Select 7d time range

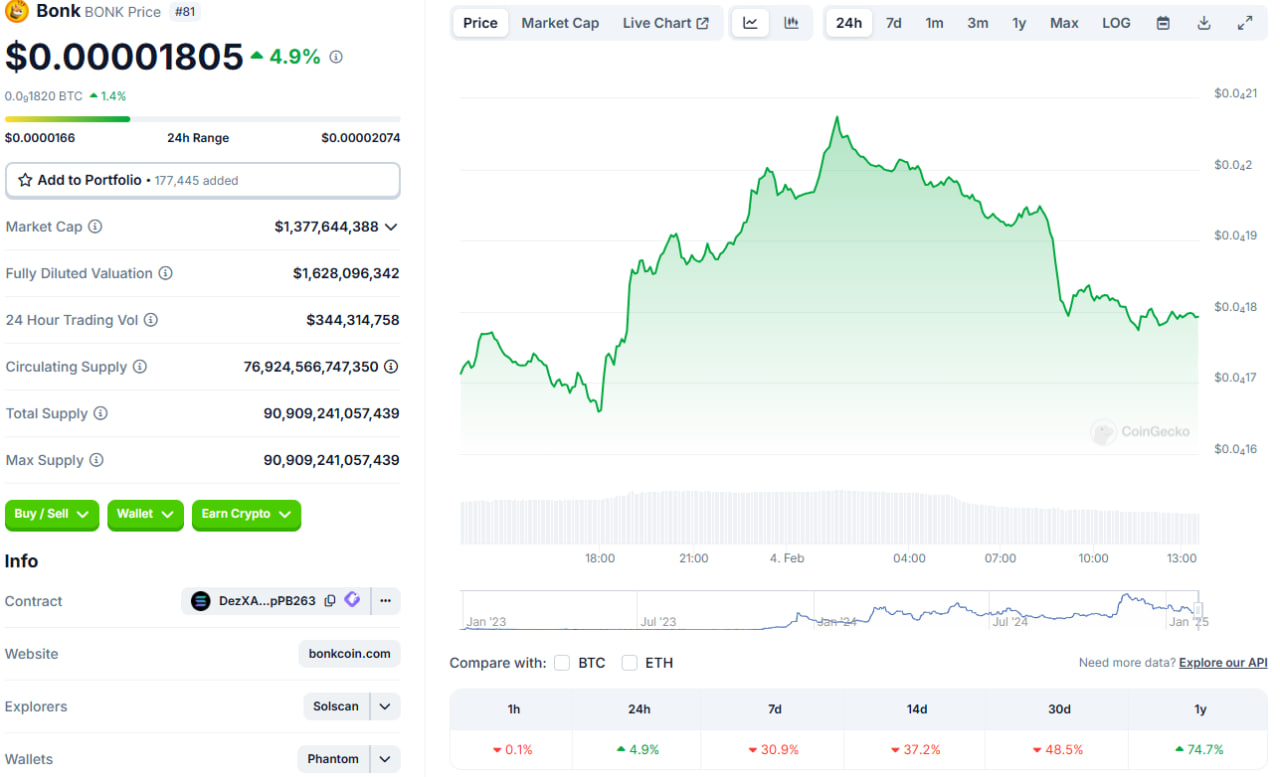coord(894,23)
